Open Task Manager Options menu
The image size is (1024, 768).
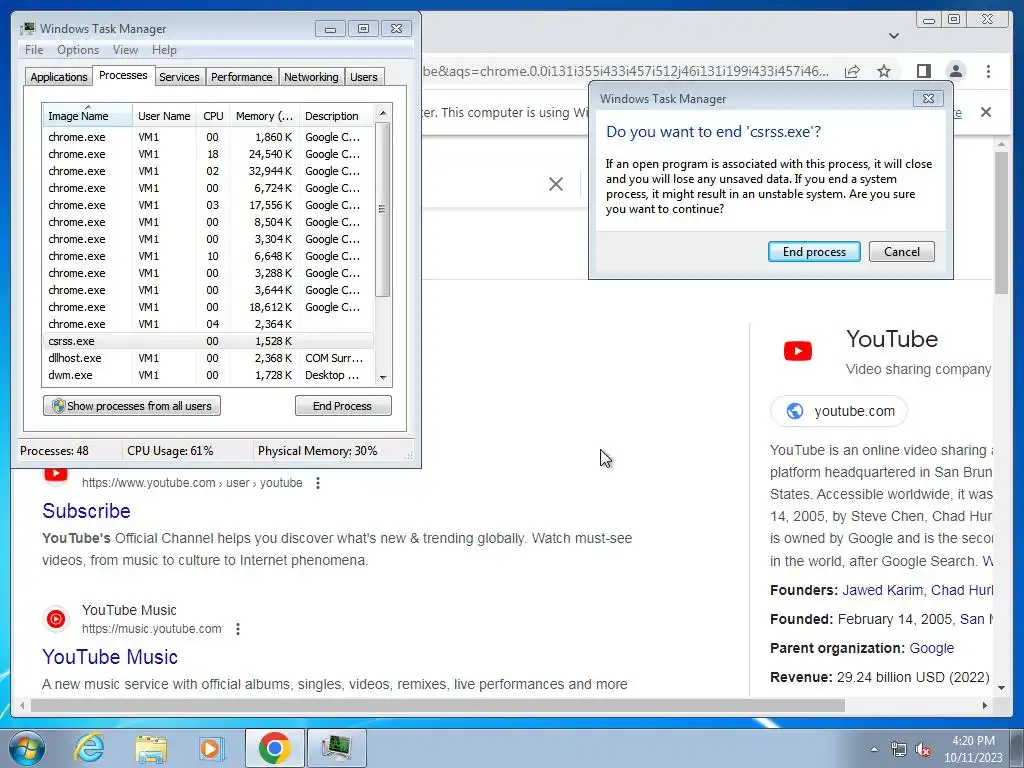[78, 50]
